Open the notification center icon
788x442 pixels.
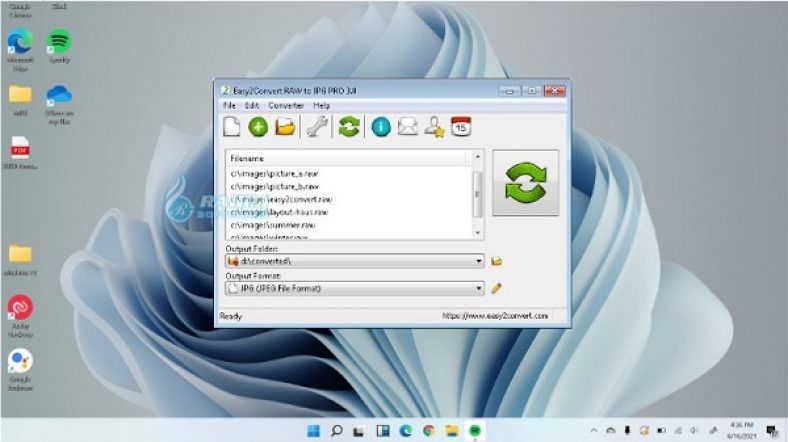(x=772, y=431)
